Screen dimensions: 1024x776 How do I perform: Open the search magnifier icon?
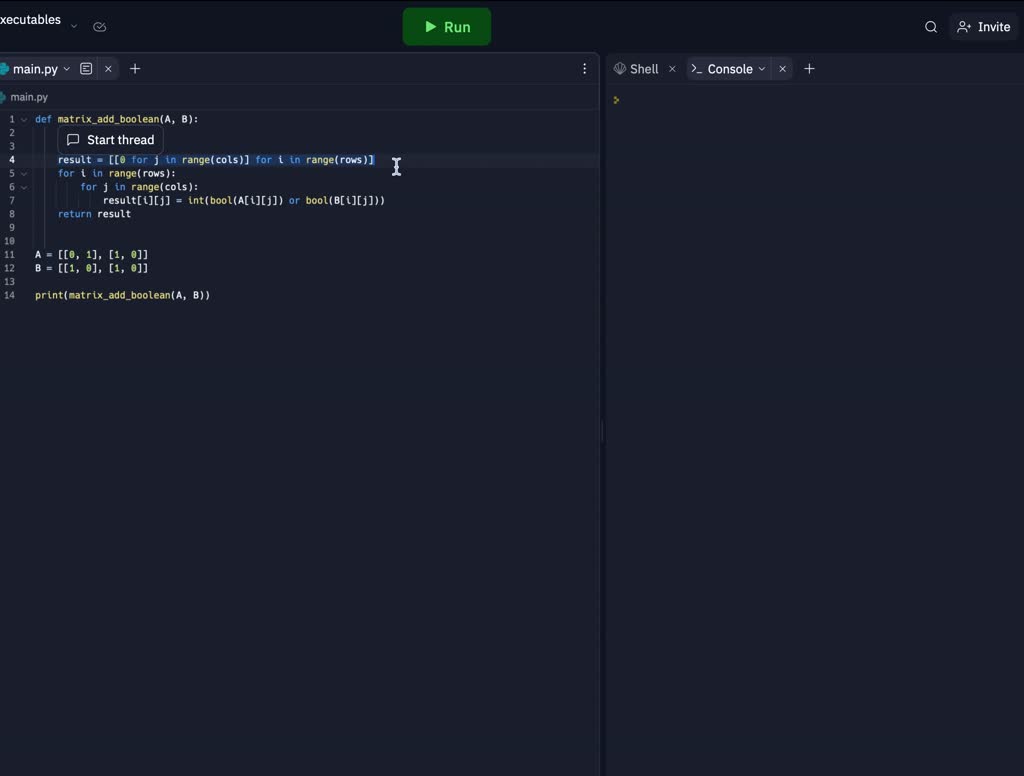pos(931,27)
